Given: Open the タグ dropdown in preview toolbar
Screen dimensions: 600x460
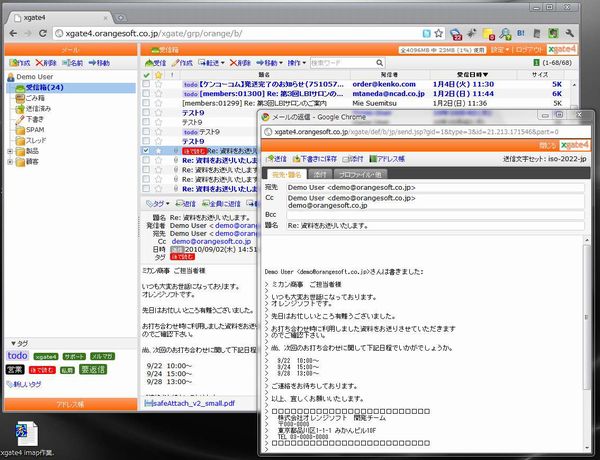Looking at the screenshot, I should pos(157,204).
